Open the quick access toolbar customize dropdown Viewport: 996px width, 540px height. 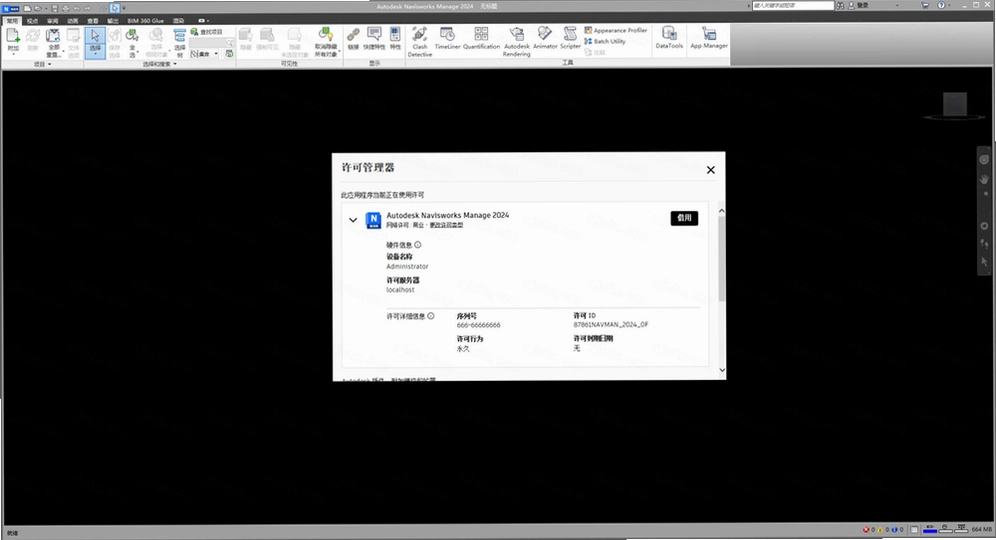(x=124, y=8)
